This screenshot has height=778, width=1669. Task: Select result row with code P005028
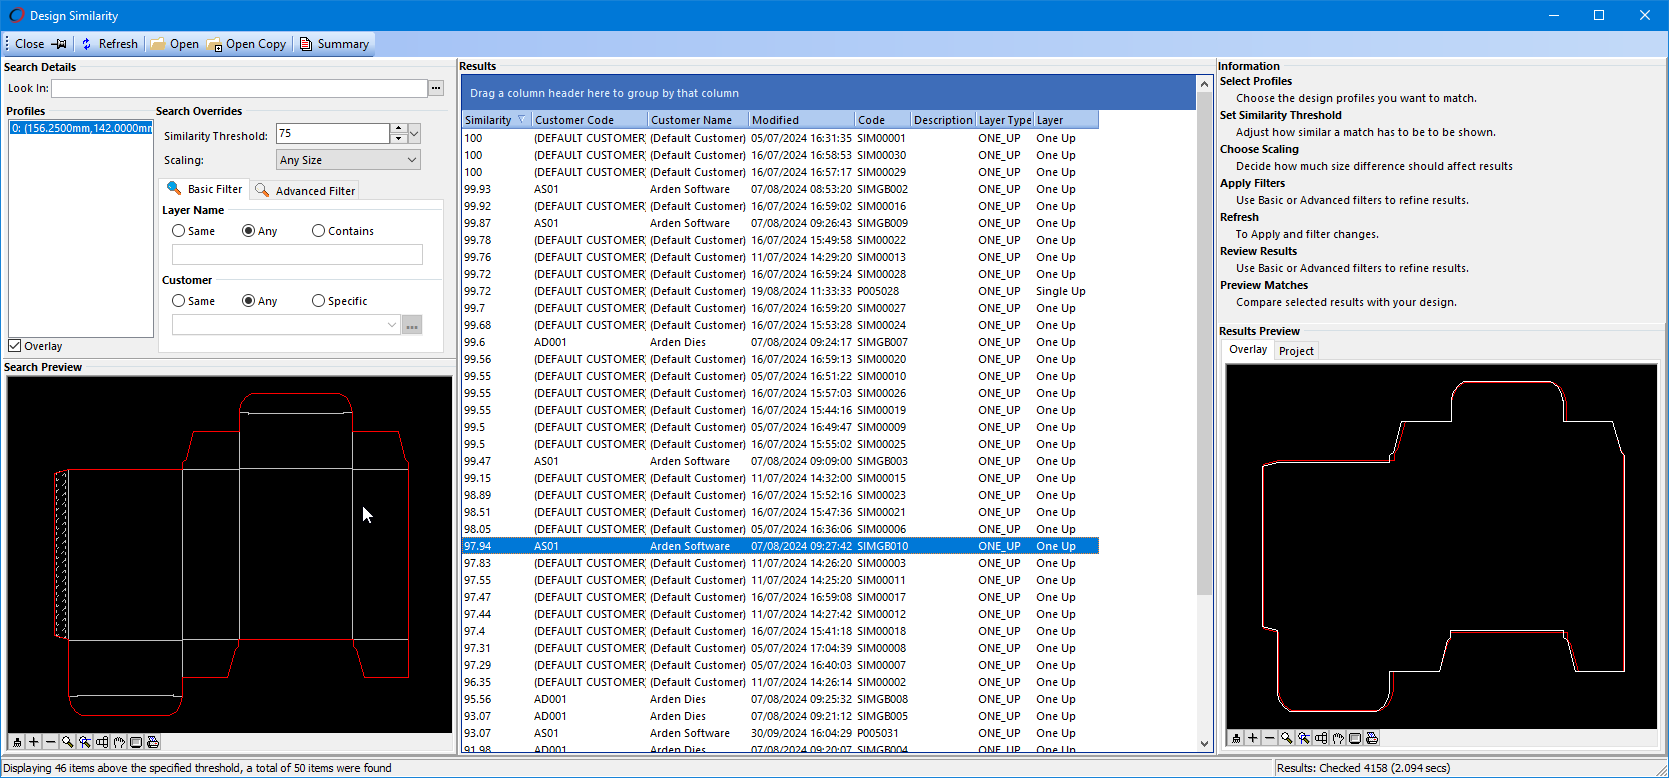coord(780,291)
